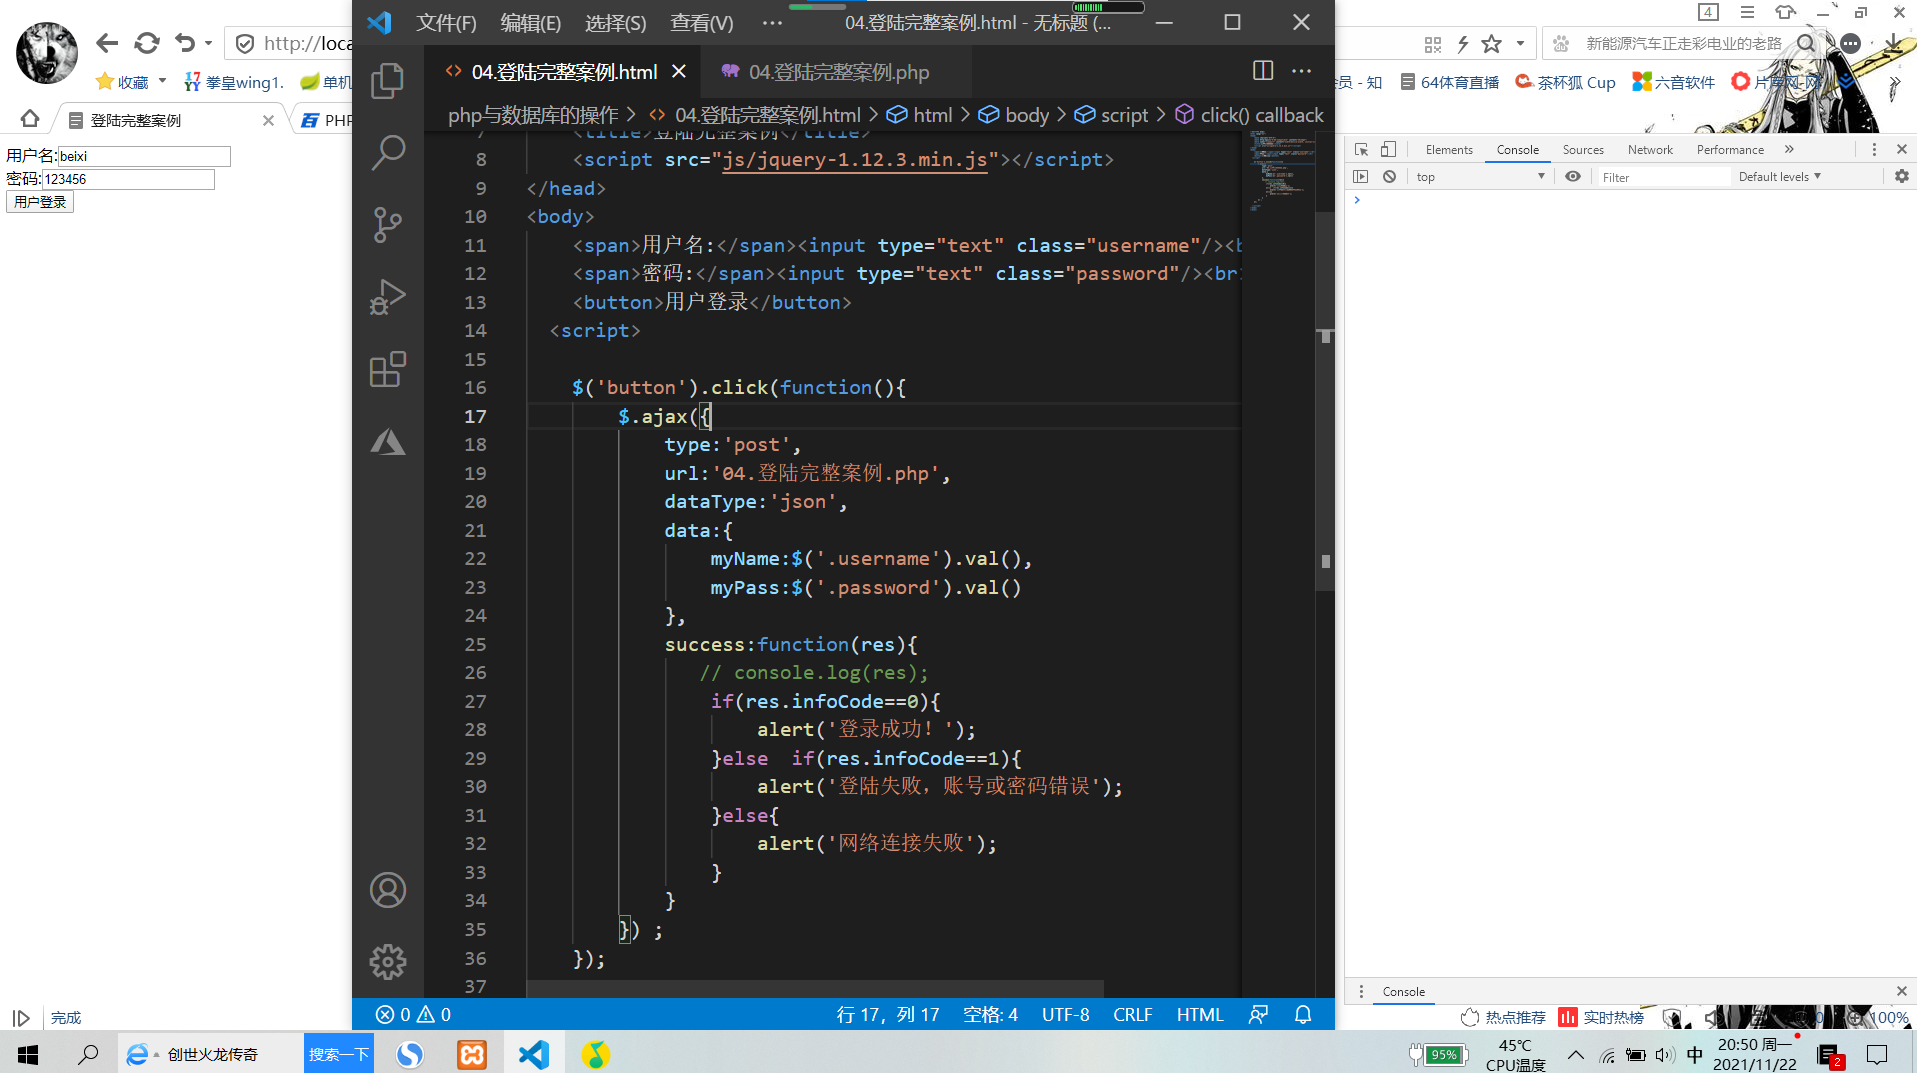1917x1073 pixels.
Task: Open VS Code from the taskbar
Action: [534, 1054]
